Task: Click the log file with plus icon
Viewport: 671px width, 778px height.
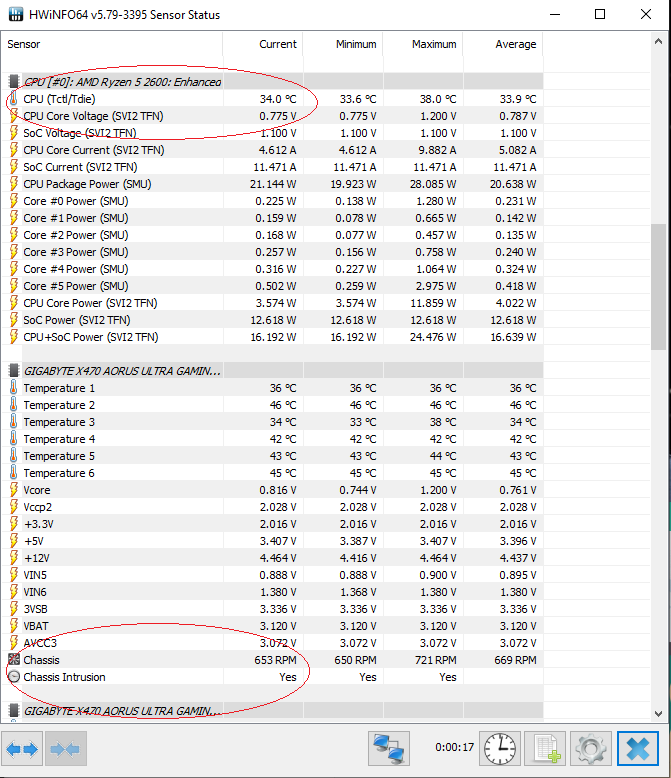Action: tap(545, 748)
